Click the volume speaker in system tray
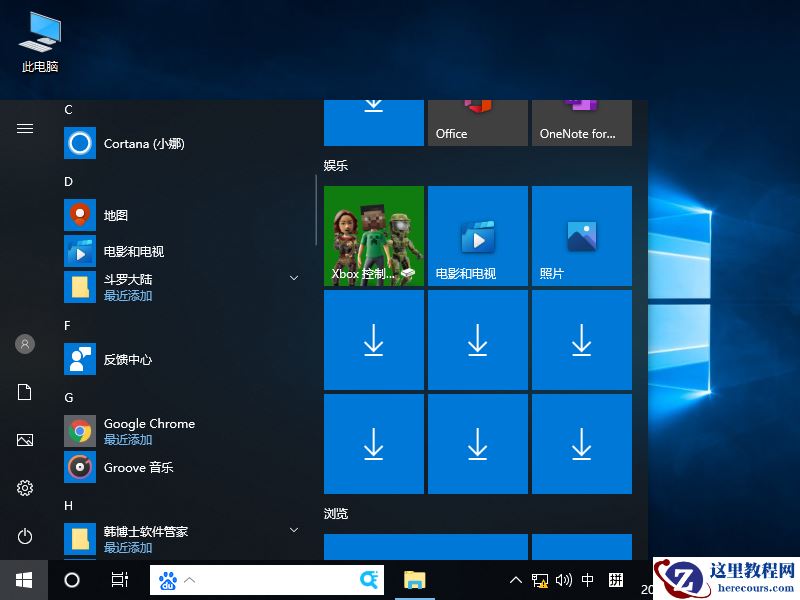The image size is (800, 600). (562, 580)
